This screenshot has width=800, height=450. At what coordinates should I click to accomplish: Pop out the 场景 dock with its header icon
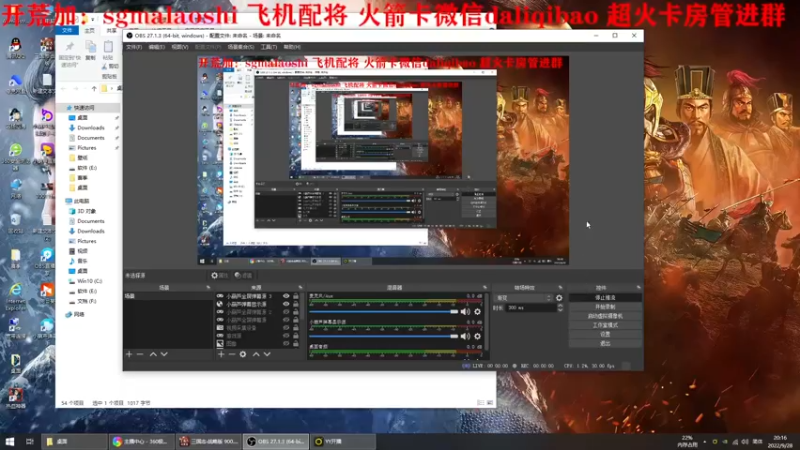[x=208, y=288]
